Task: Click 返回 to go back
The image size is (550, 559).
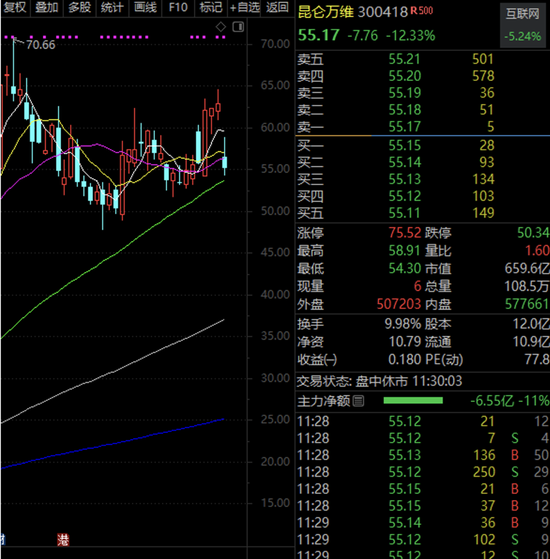Action: (277, 7)
